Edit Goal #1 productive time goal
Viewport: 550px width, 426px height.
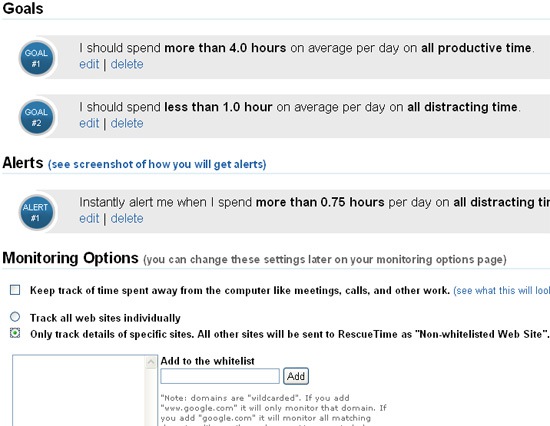tap(89, 64)
